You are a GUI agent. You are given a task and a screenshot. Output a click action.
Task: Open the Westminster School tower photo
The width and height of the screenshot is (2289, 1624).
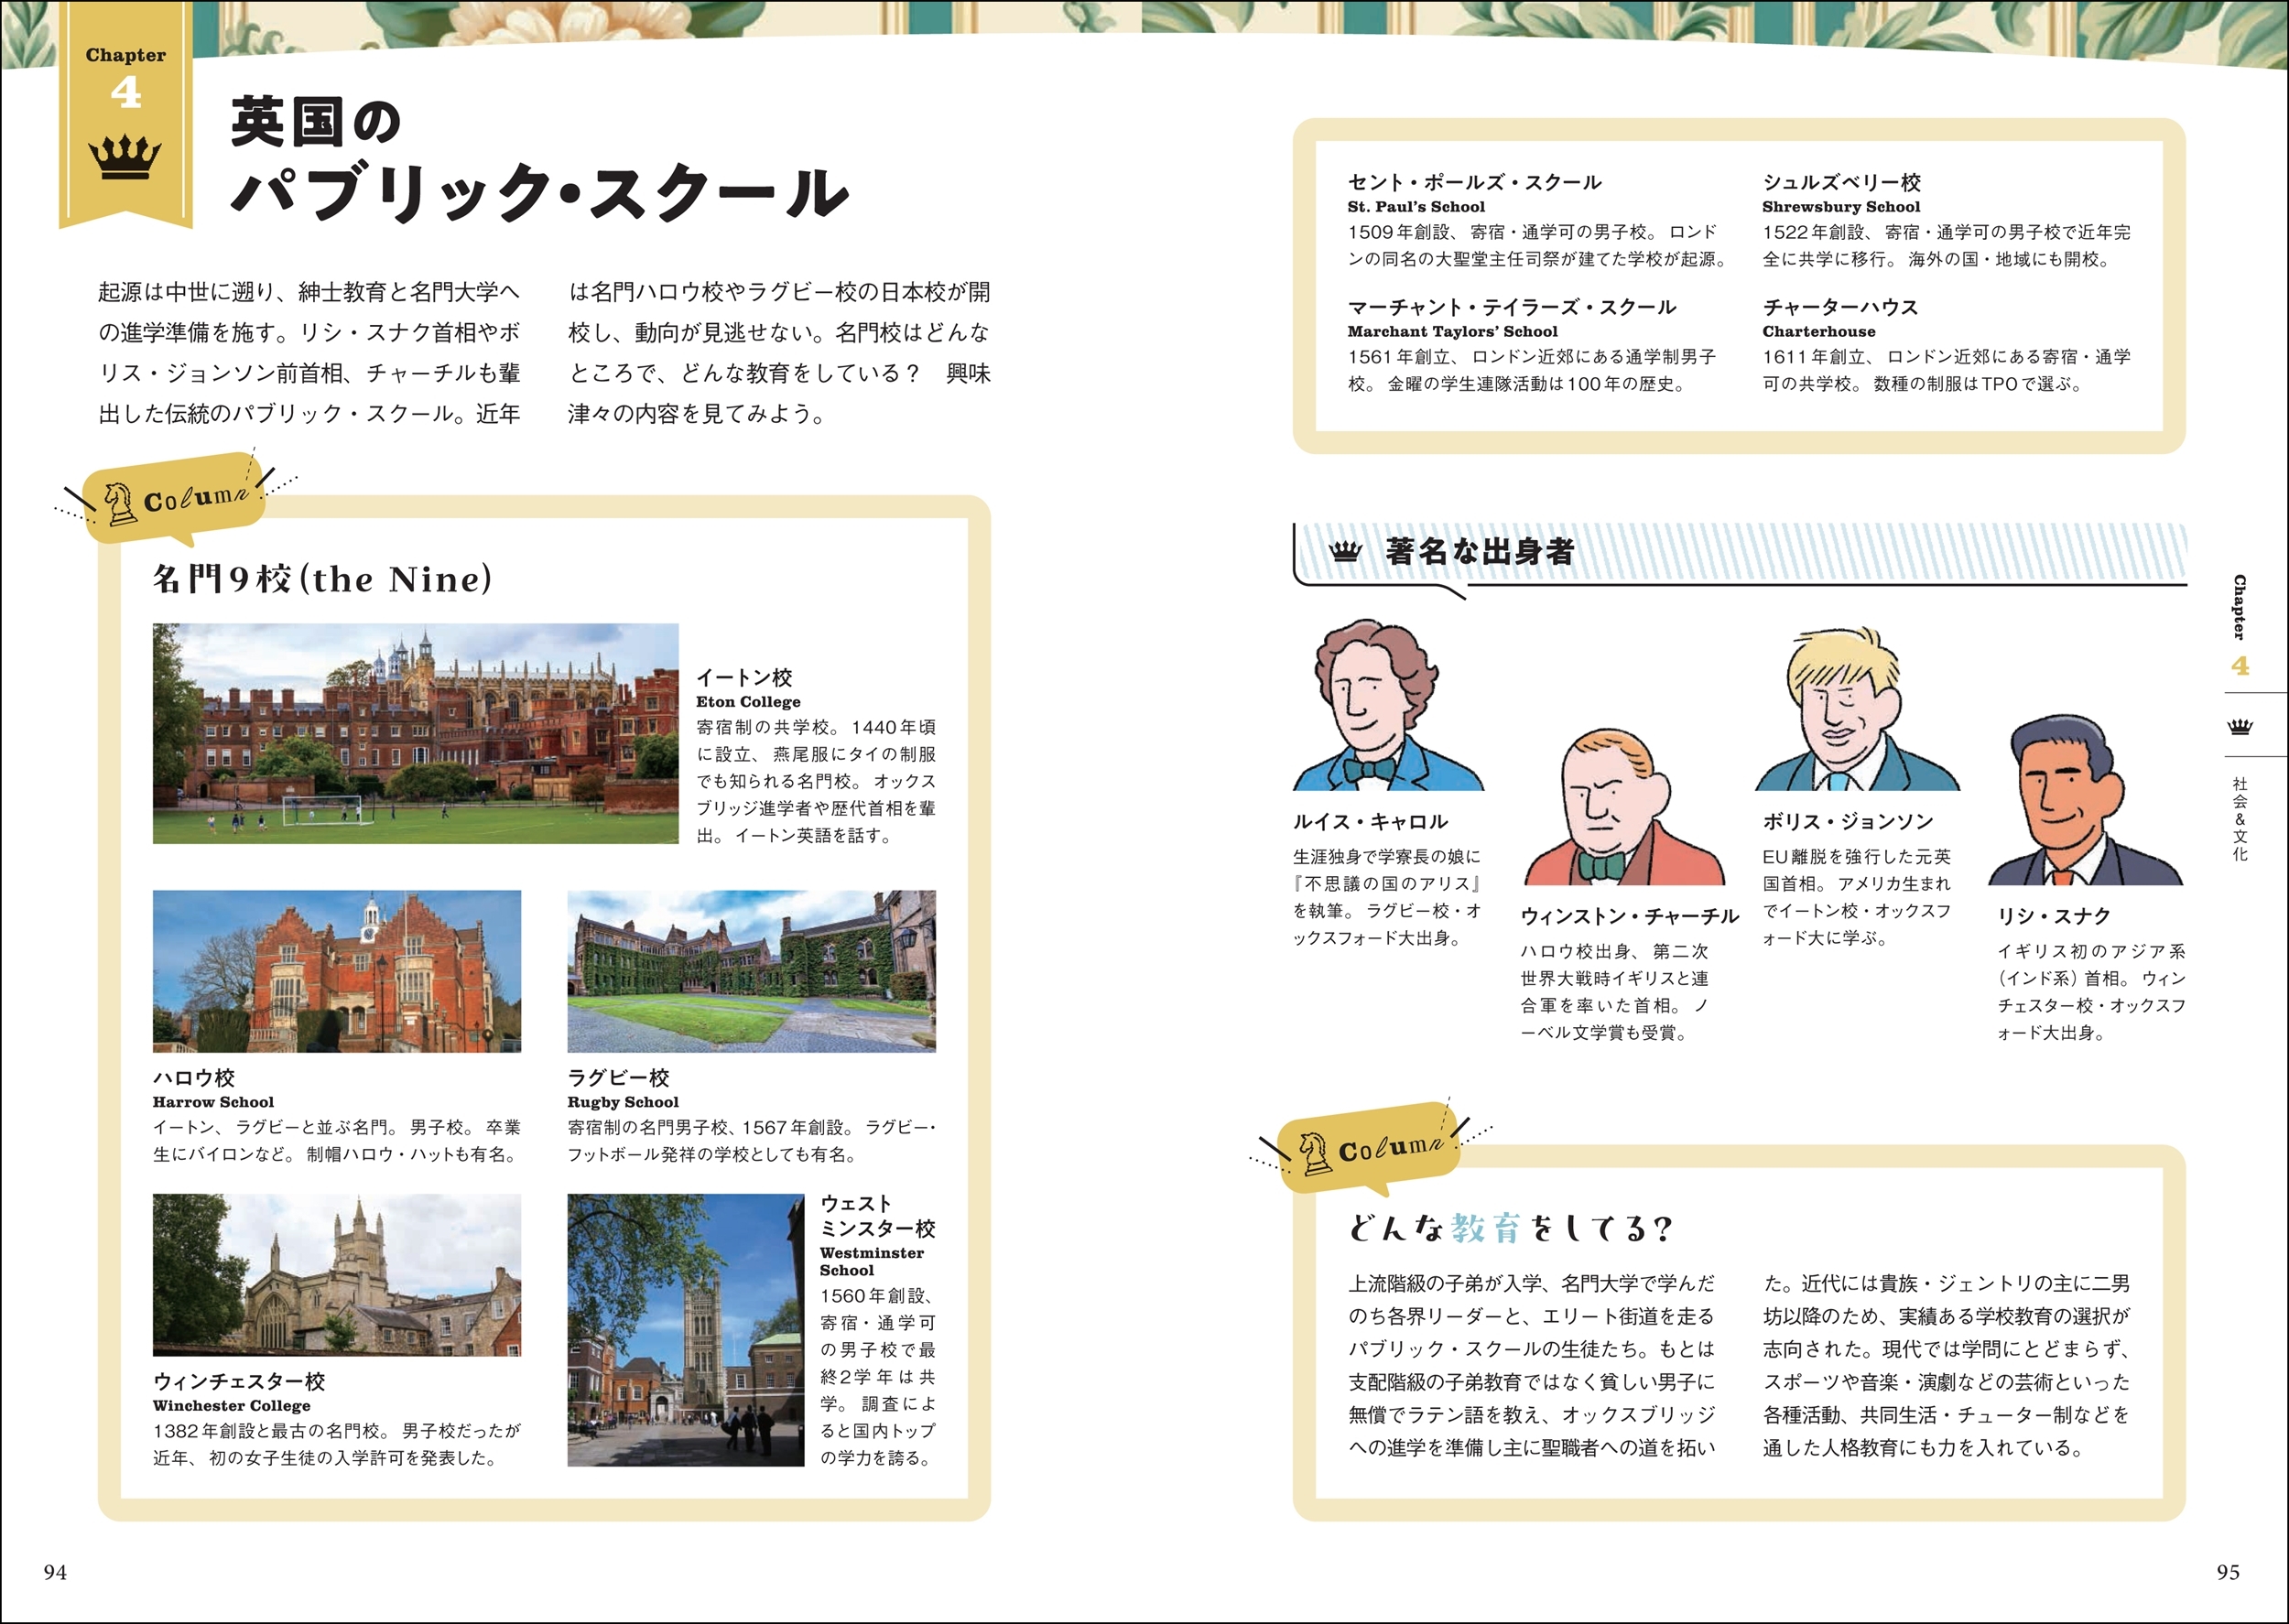[685, 1329]
